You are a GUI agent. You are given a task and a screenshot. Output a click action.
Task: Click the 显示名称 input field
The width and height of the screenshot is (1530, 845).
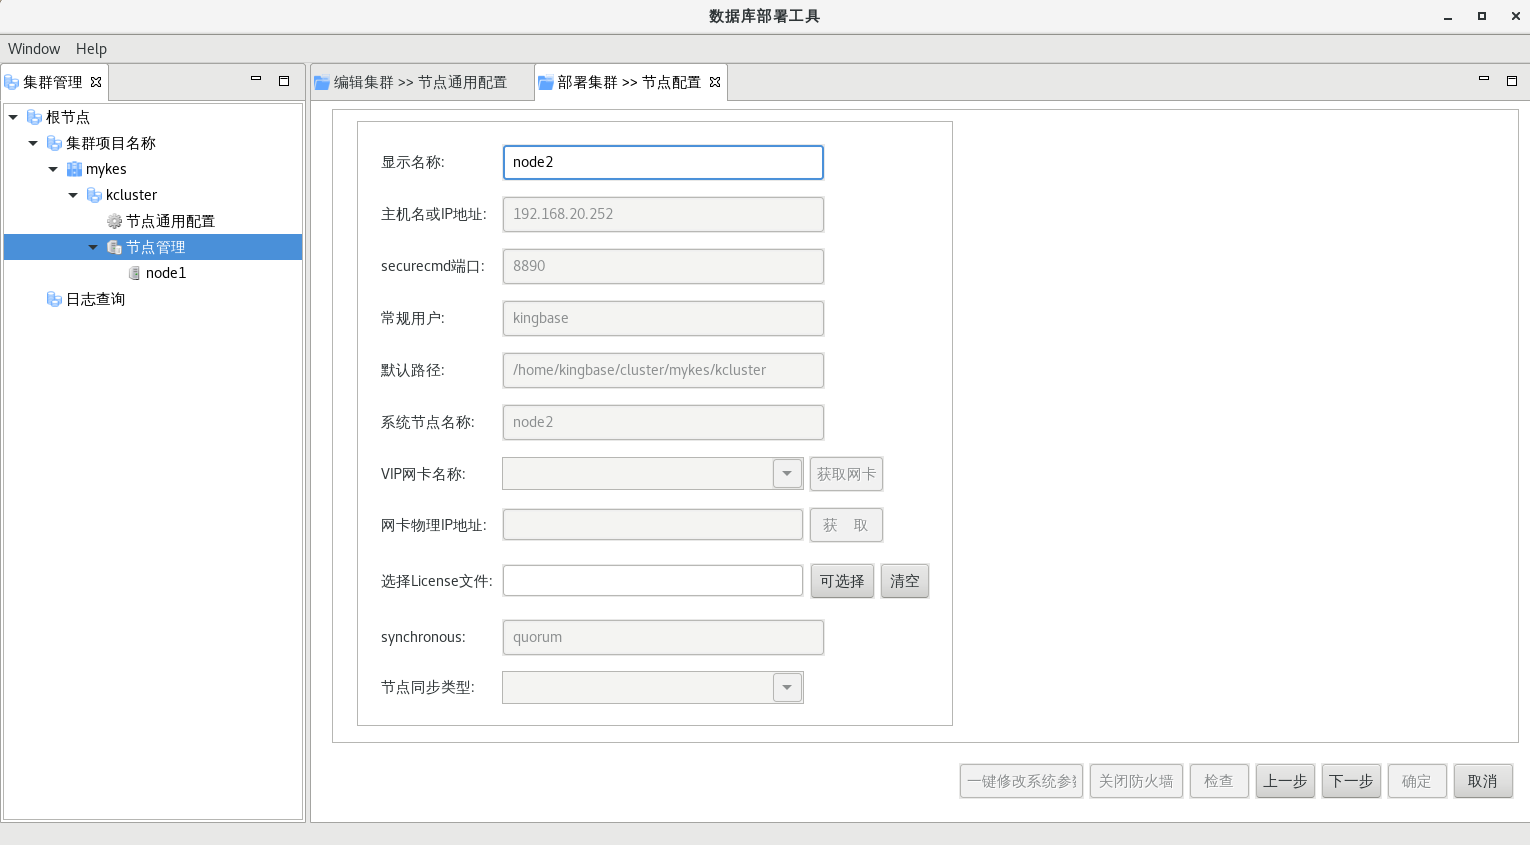tap(662, 162)
